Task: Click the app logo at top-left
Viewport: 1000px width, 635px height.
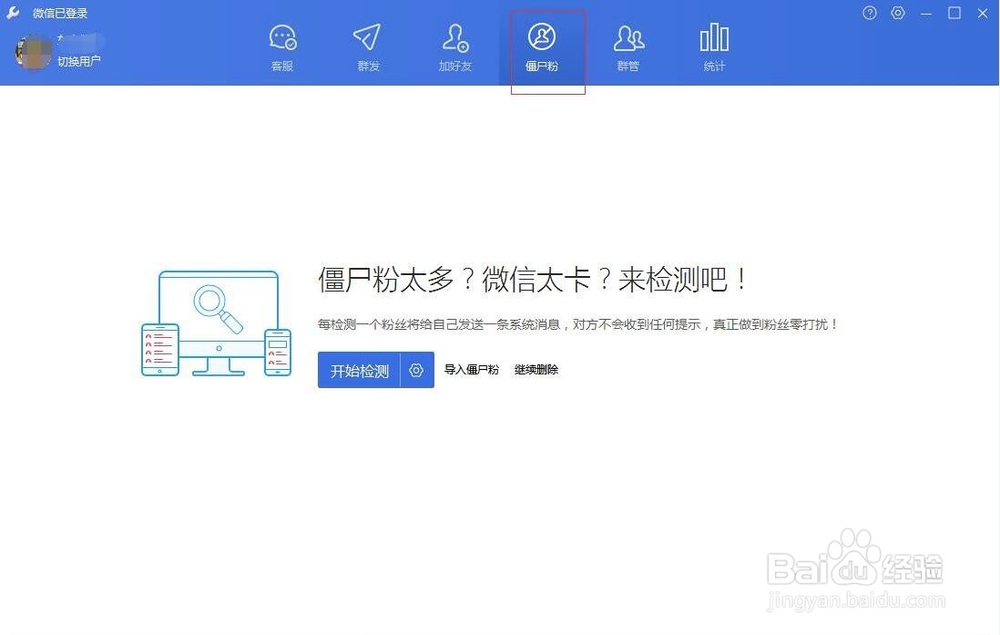Action: click(x=13, y=13)
